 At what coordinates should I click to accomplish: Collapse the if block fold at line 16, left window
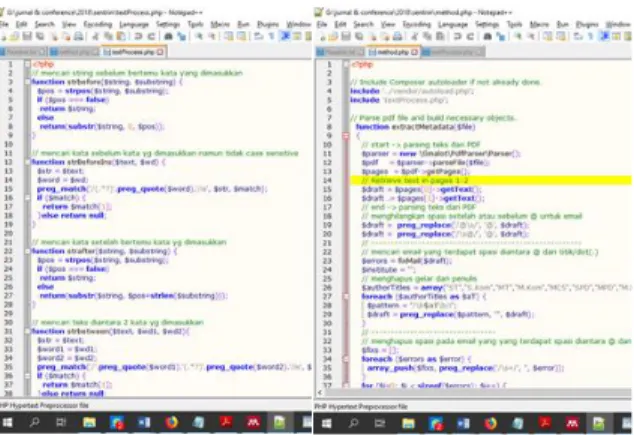[27, 198]
